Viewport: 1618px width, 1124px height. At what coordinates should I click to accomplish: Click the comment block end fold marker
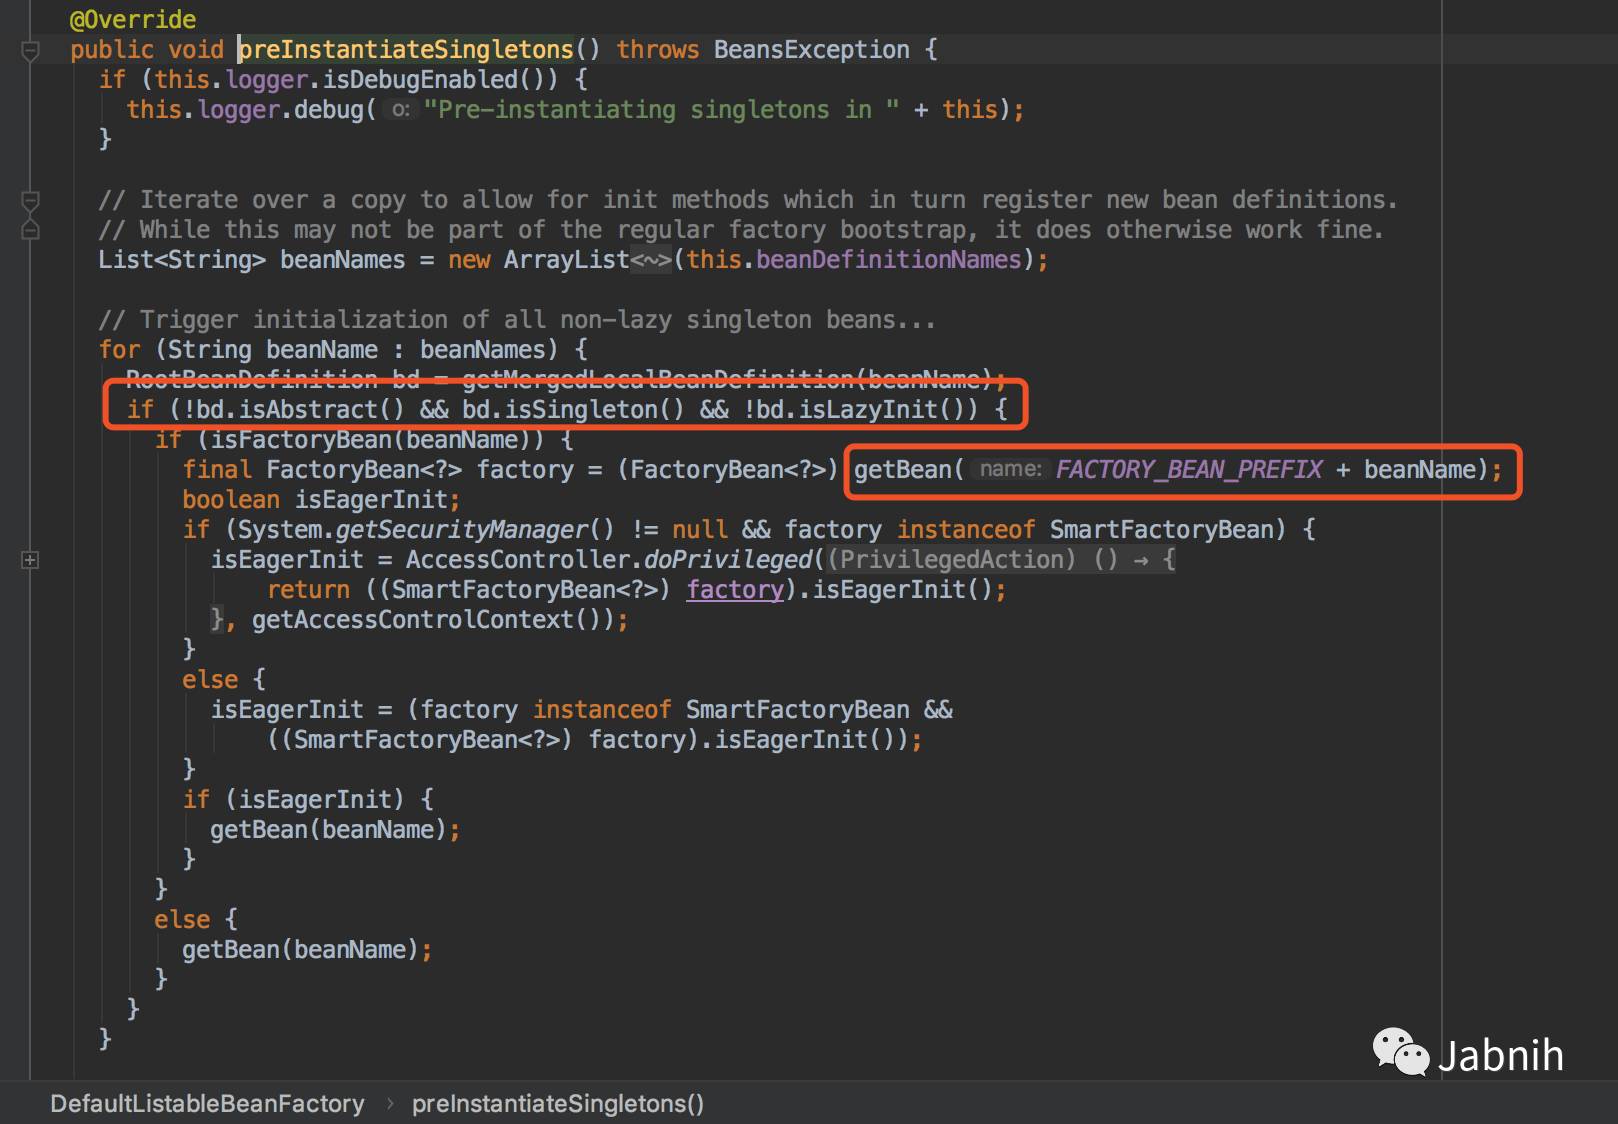click(30, 230)
